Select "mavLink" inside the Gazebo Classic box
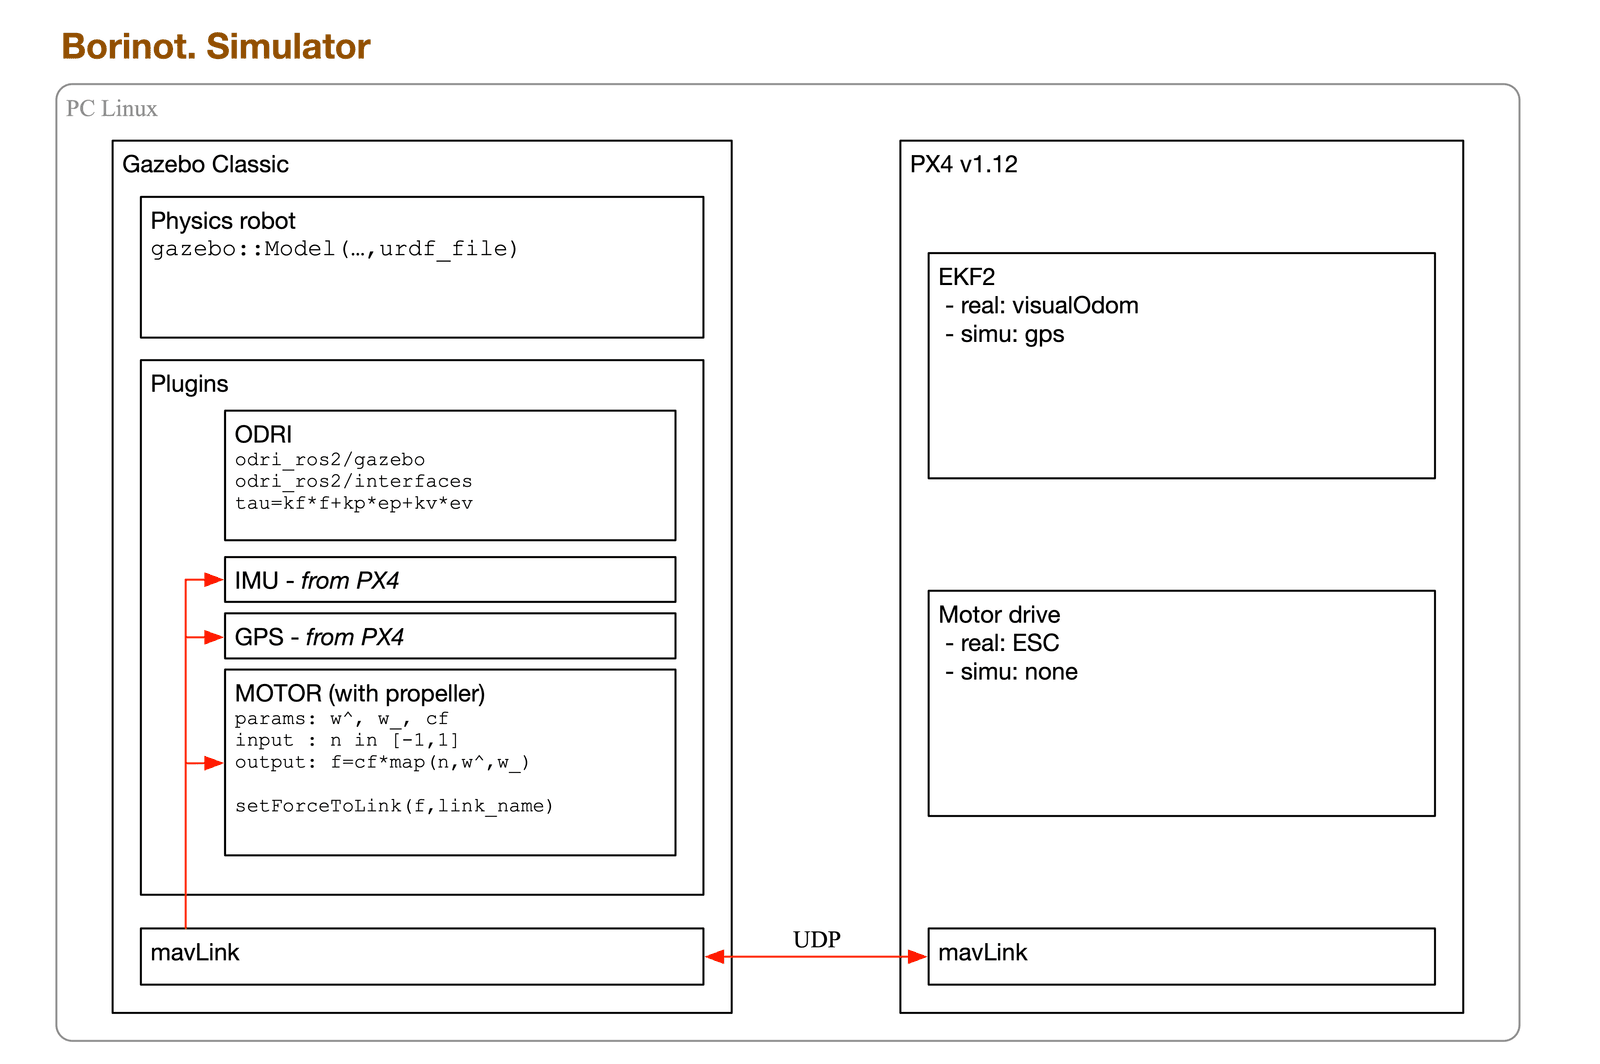Image resolution: width=1600 pixels, height=1064 pixels. coord(195,952)
